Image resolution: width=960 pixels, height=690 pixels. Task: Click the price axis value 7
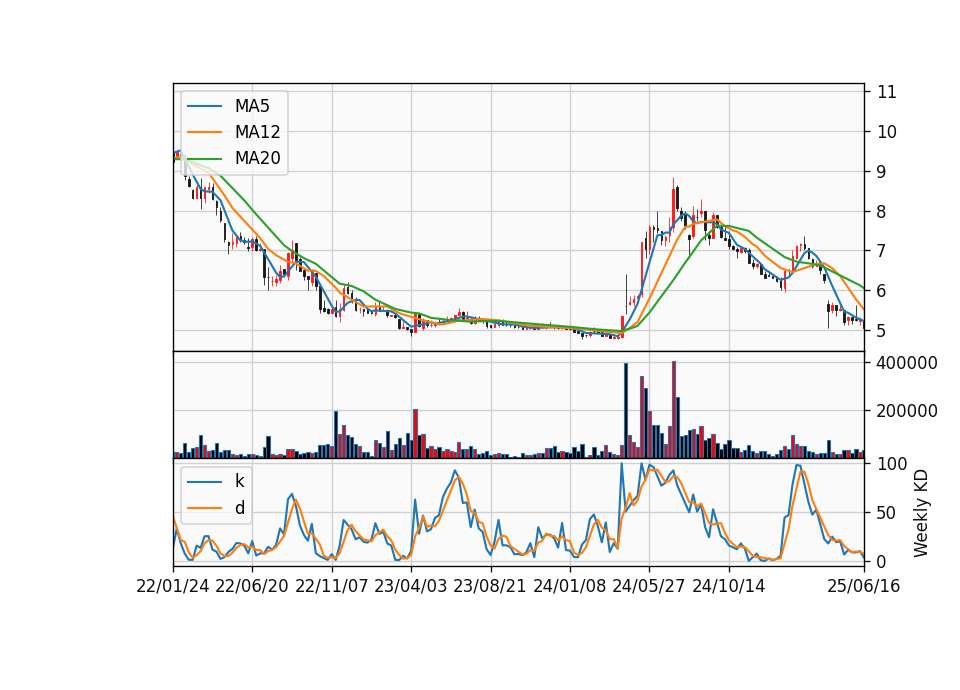pyautogui.click(x=882, y=252)
